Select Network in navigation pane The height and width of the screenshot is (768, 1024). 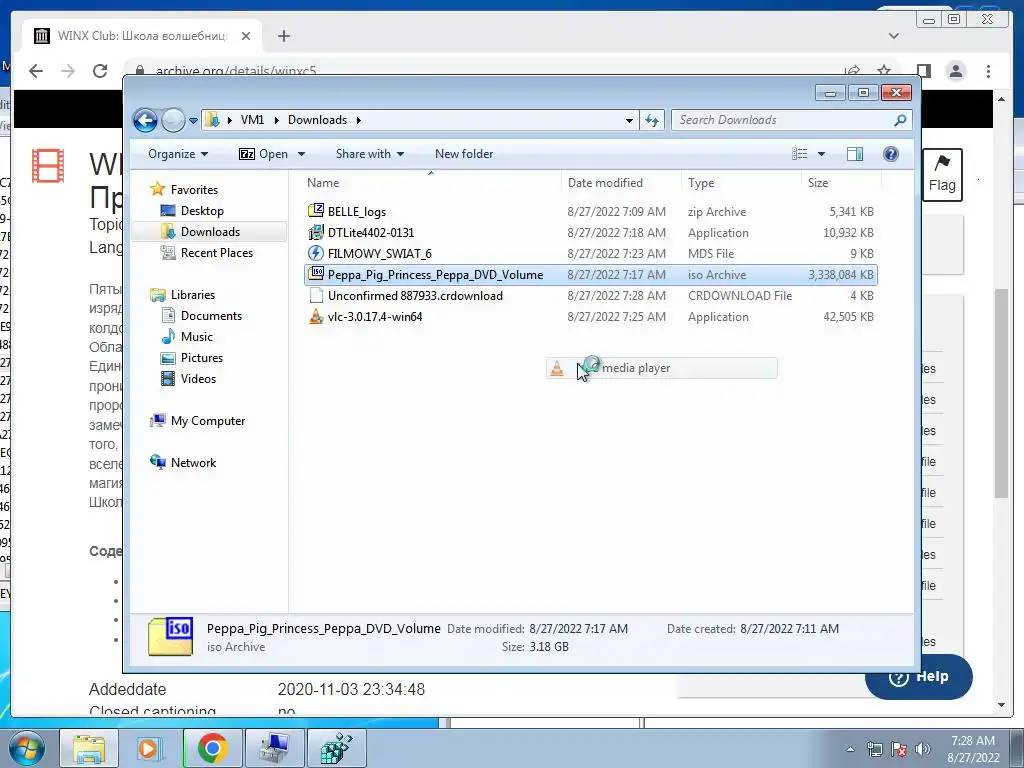[x=193, y=463]
